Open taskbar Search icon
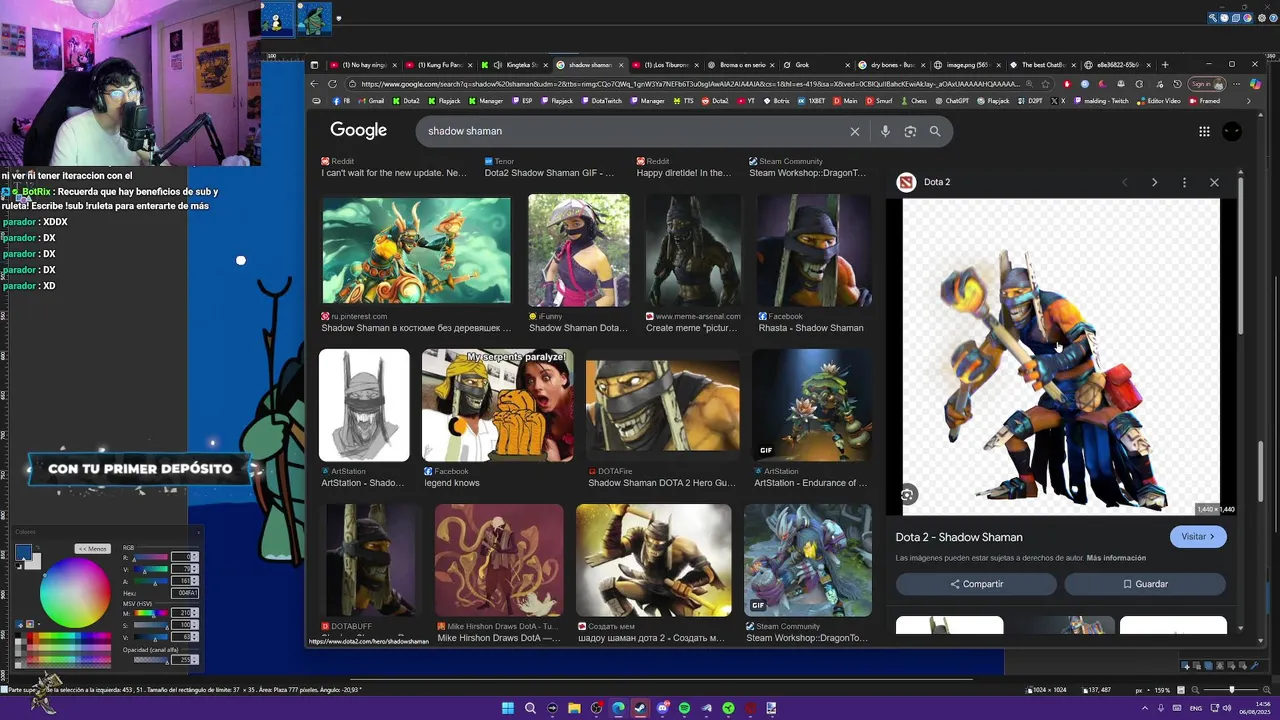The height and width of the screenshot is (720, 1280). (530, 708)
